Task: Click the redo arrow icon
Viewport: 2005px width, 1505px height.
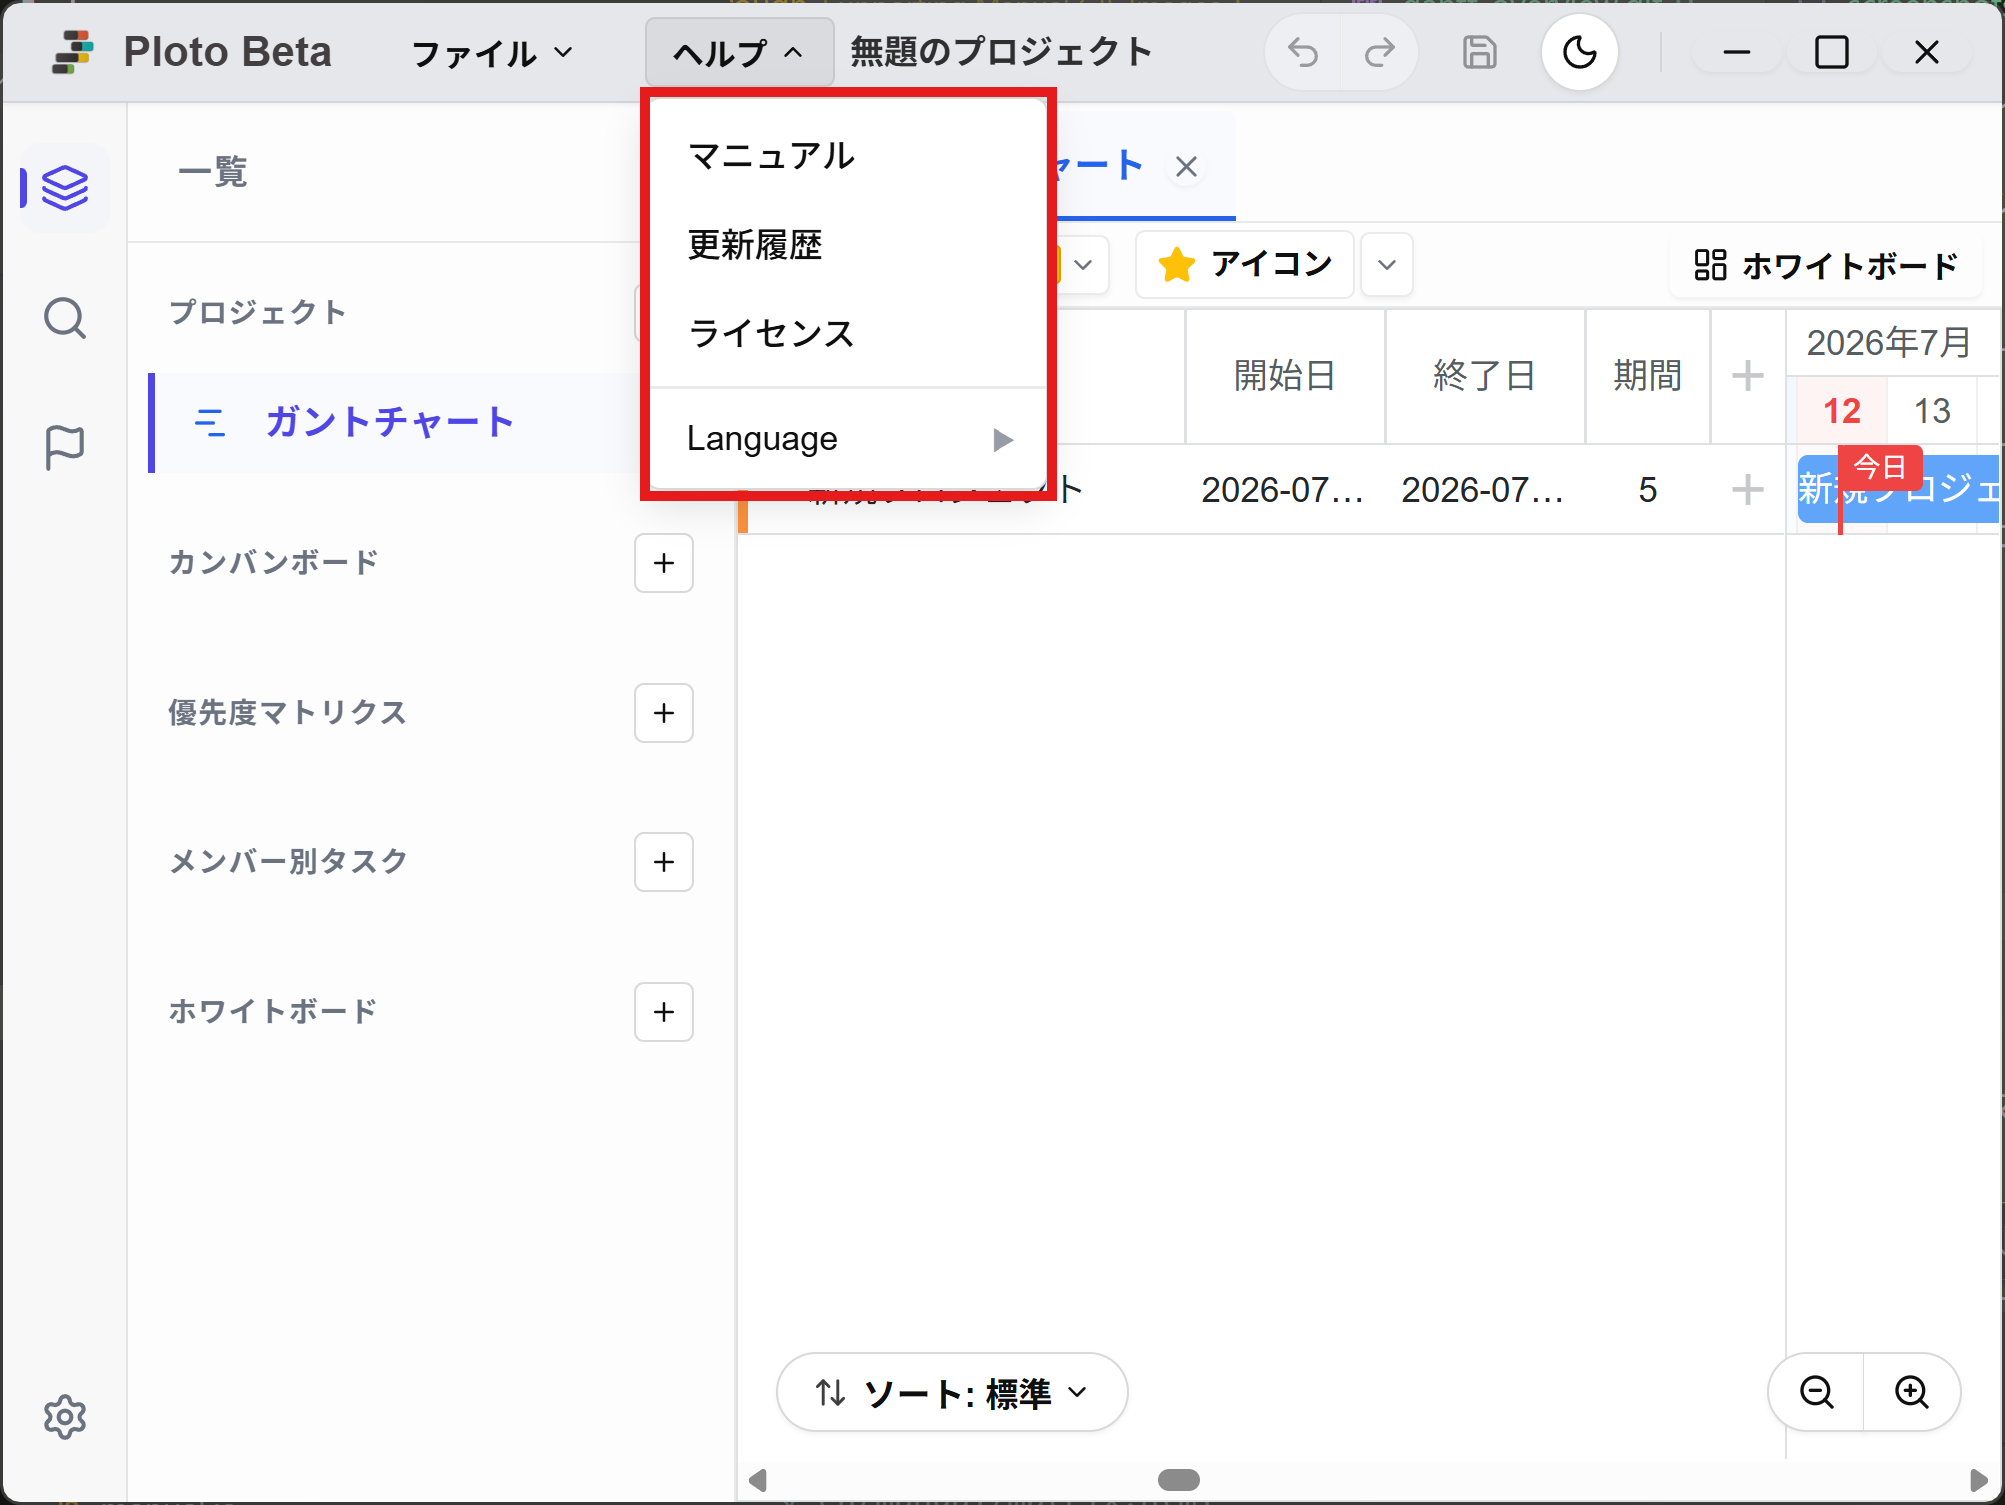Action: (x=1380, y=52)
